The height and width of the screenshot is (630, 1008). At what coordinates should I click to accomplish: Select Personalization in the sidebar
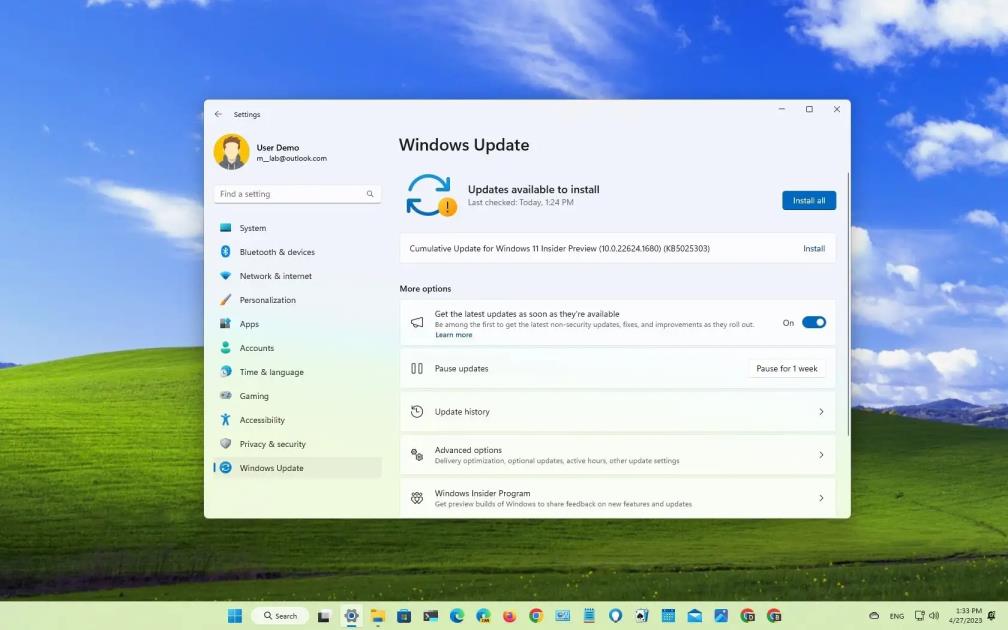[297, 300]
